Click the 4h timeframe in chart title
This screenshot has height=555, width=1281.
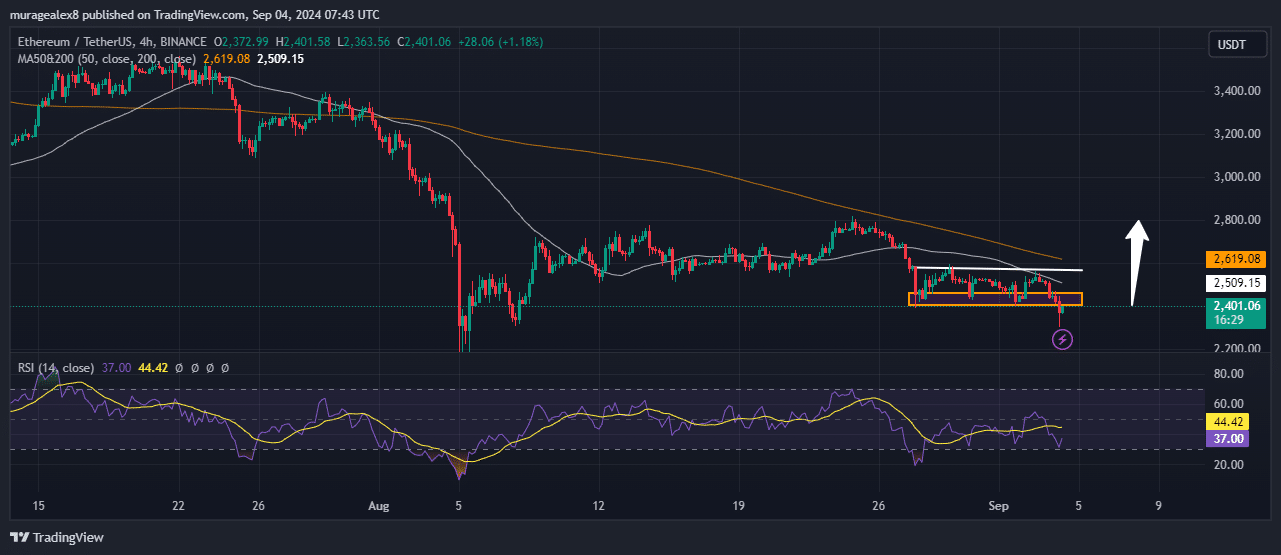pos(149,42)
